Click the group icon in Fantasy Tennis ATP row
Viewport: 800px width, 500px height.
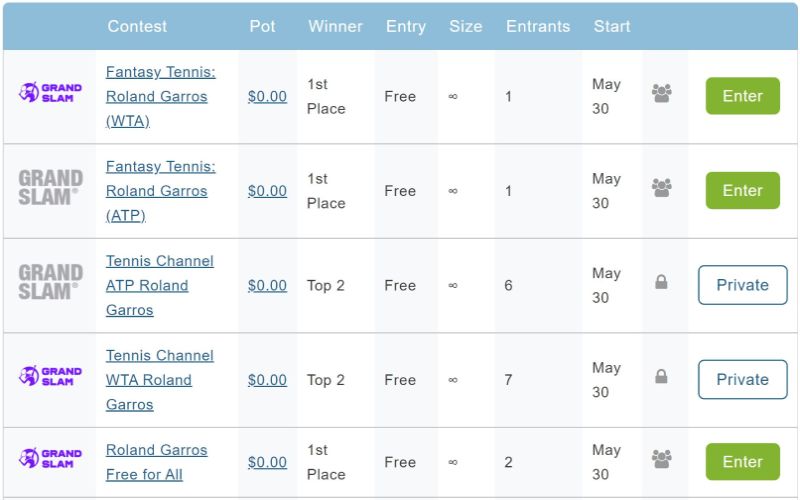pos(661,188)
